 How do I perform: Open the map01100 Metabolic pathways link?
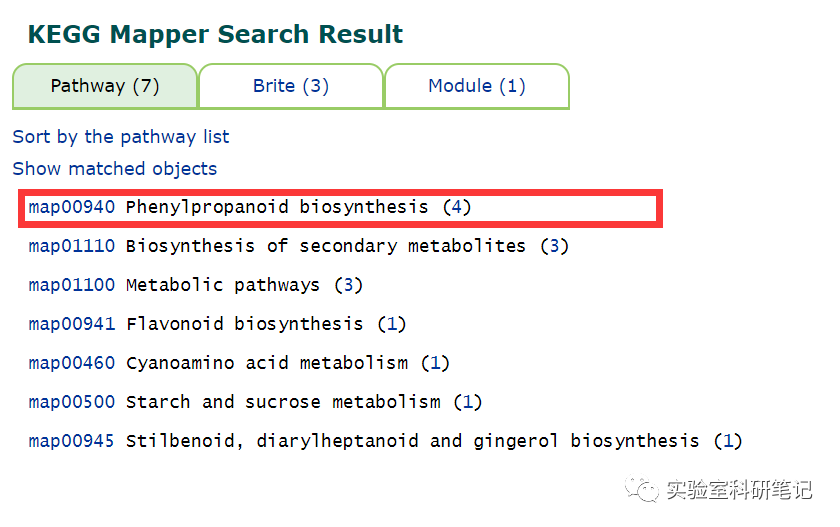pos(72,285)
